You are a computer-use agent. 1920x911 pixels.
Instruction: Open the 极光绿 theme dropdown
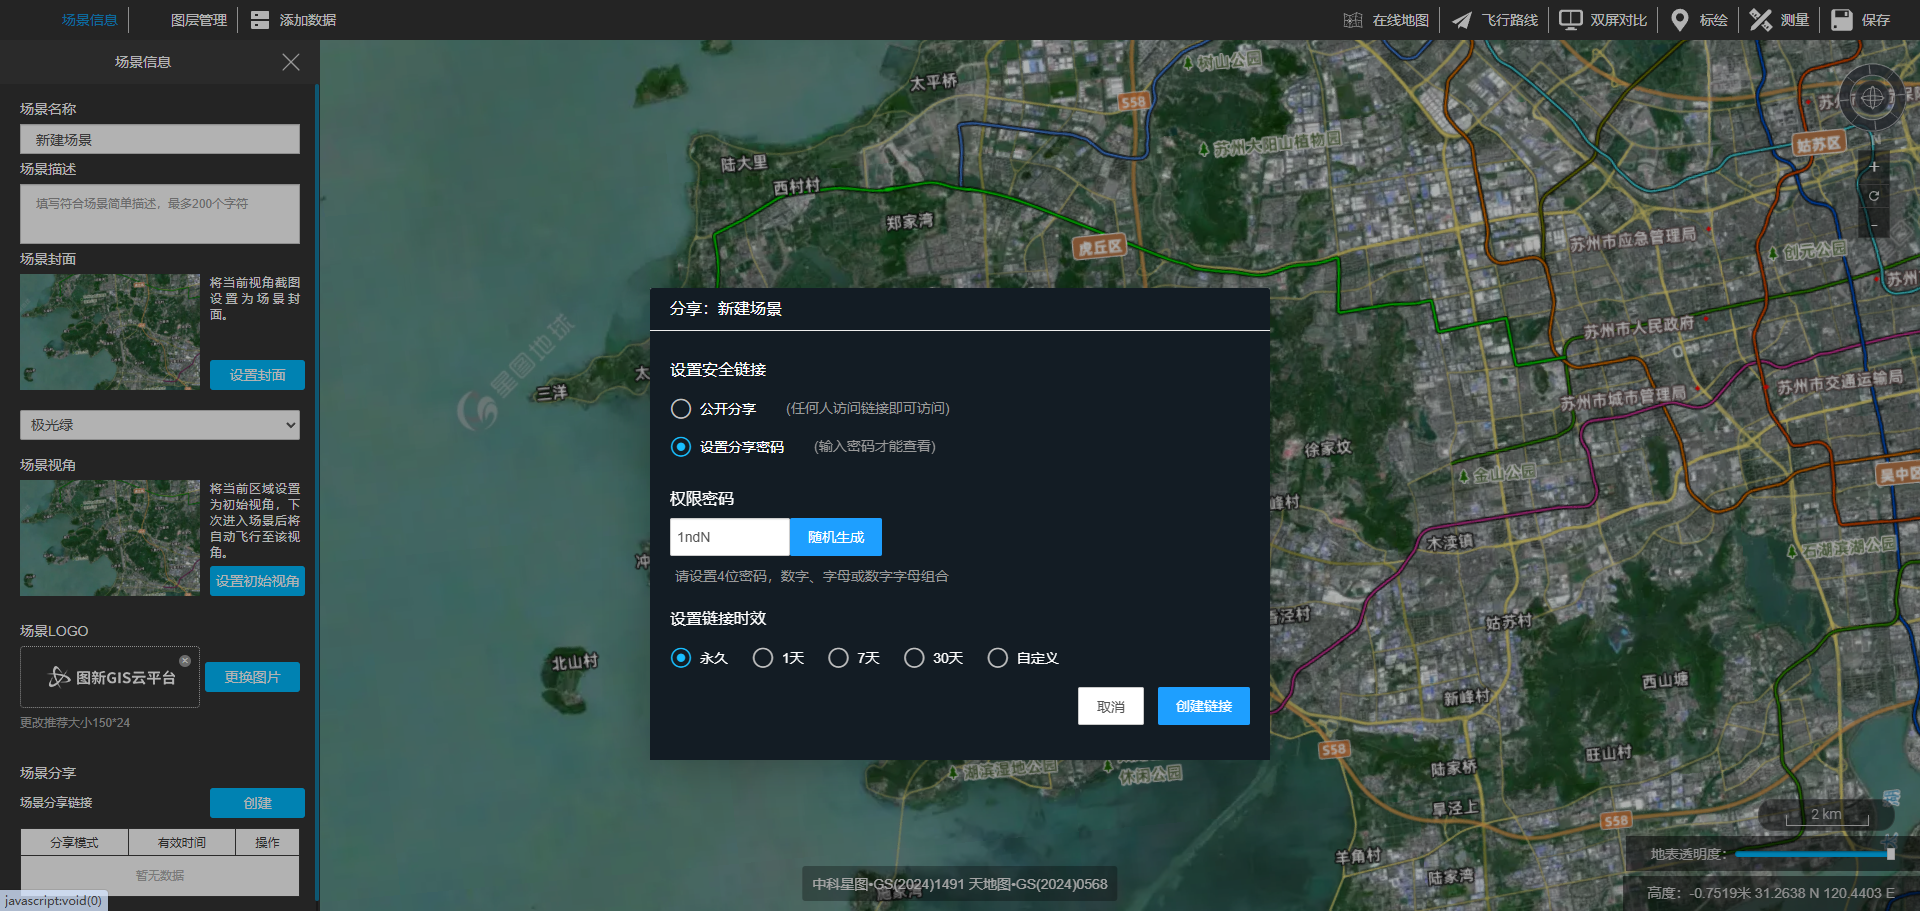[160, 425]
